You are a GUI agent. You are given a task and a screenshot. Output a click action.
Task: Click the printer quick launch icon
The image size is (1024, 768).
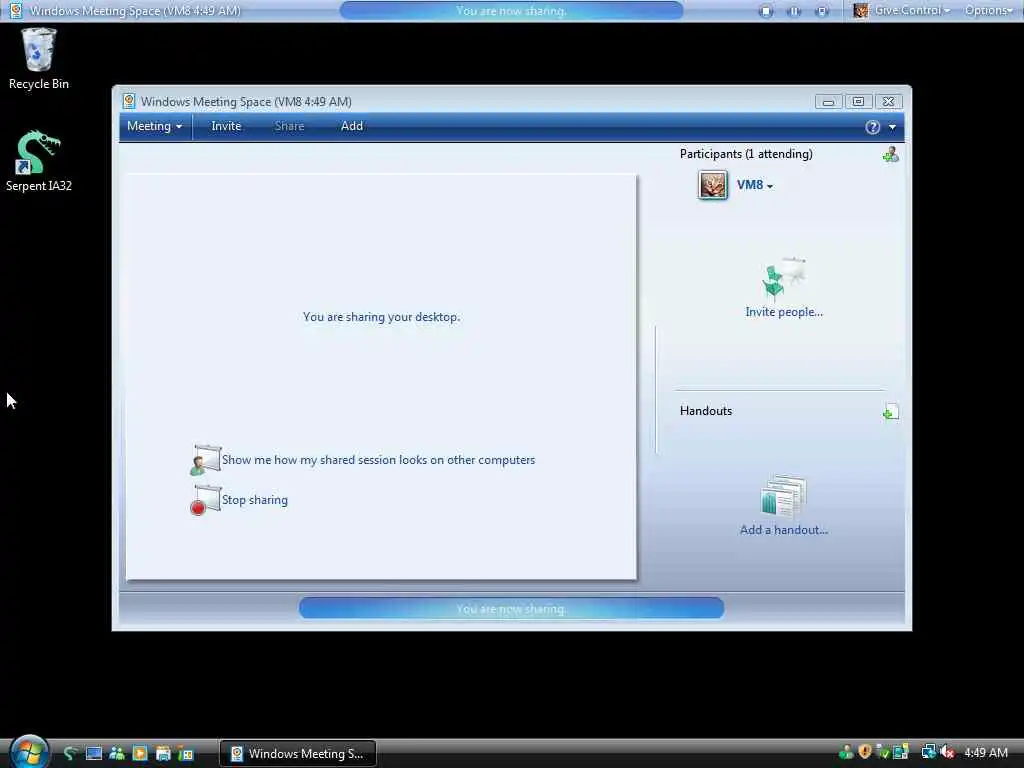pyautogui.click(x=163, y=754)
